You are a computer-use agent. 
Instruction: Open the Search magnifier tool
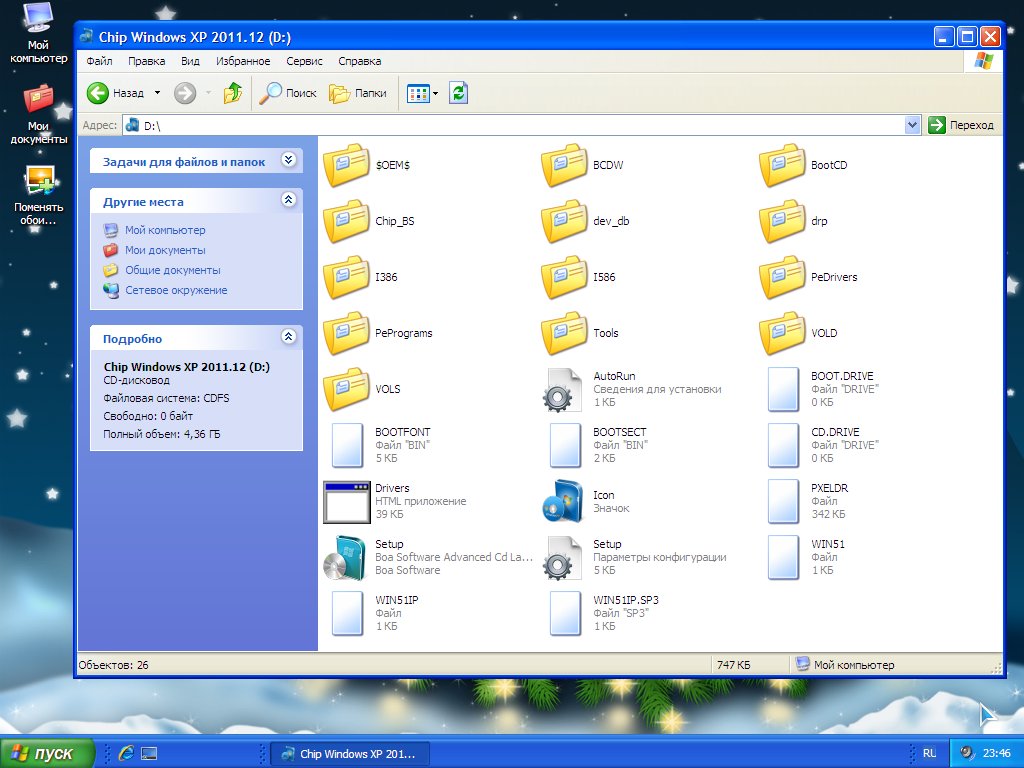tap(288, 93)
